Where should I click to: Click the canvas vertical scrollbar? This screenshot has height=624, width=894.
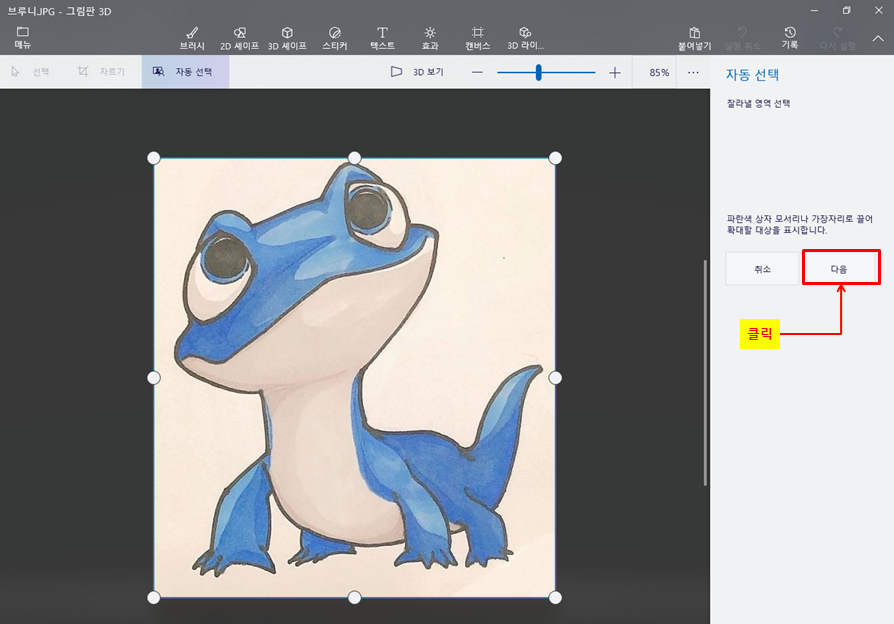(705, 373)
